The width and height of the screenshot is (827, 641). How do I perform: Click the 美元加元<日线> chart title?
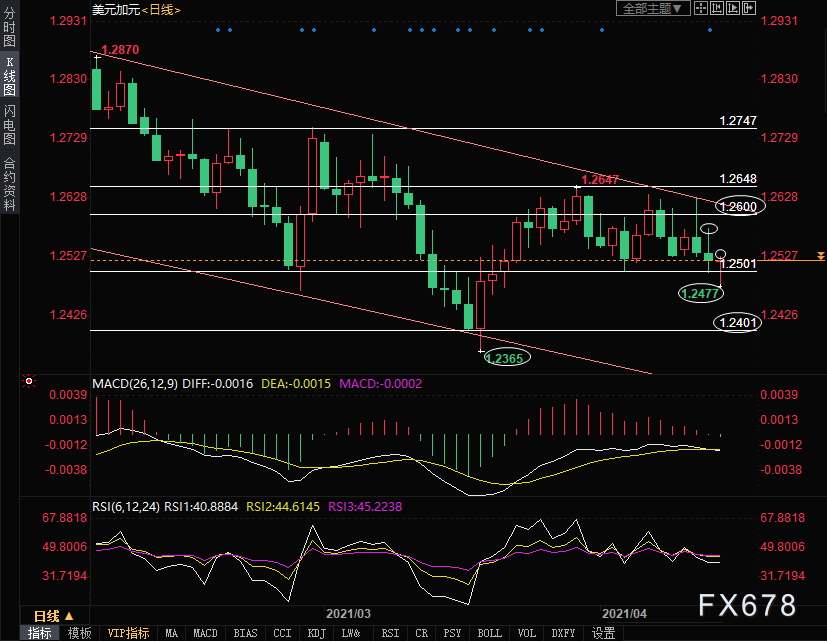point(136,9)
